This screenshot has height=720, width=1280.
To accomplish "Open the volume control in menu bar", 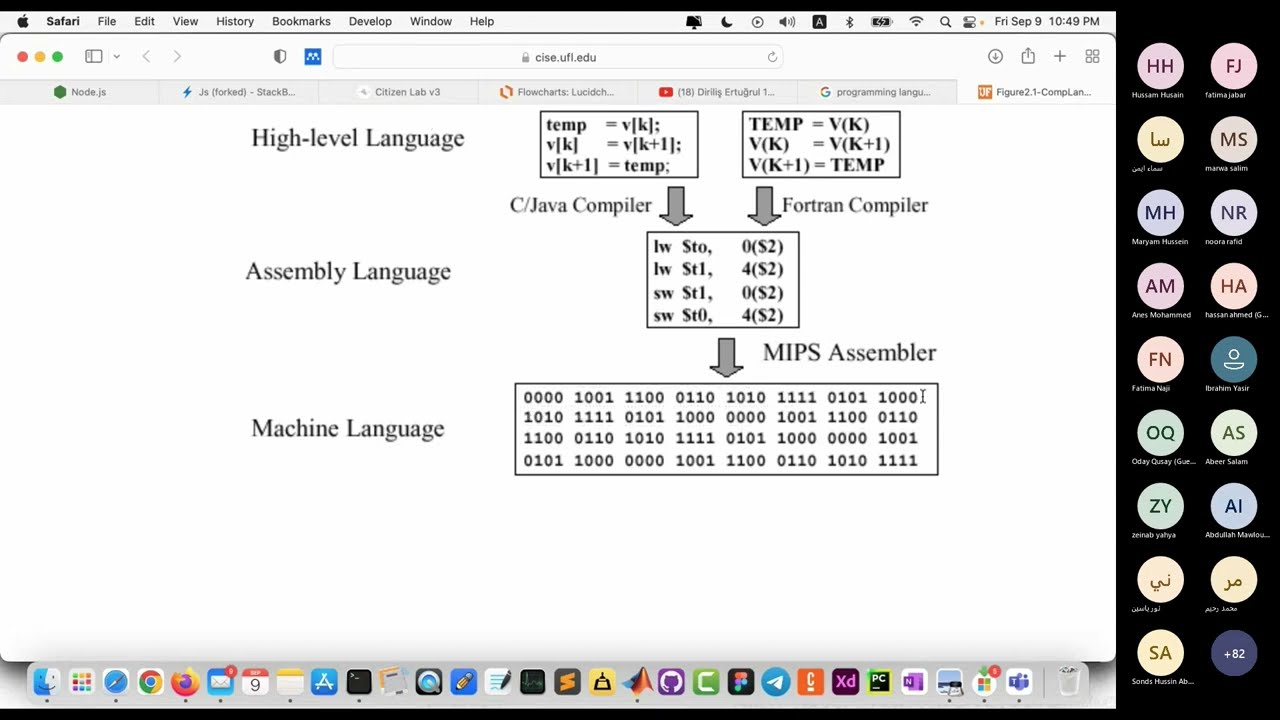I will (x=787, y=21).
